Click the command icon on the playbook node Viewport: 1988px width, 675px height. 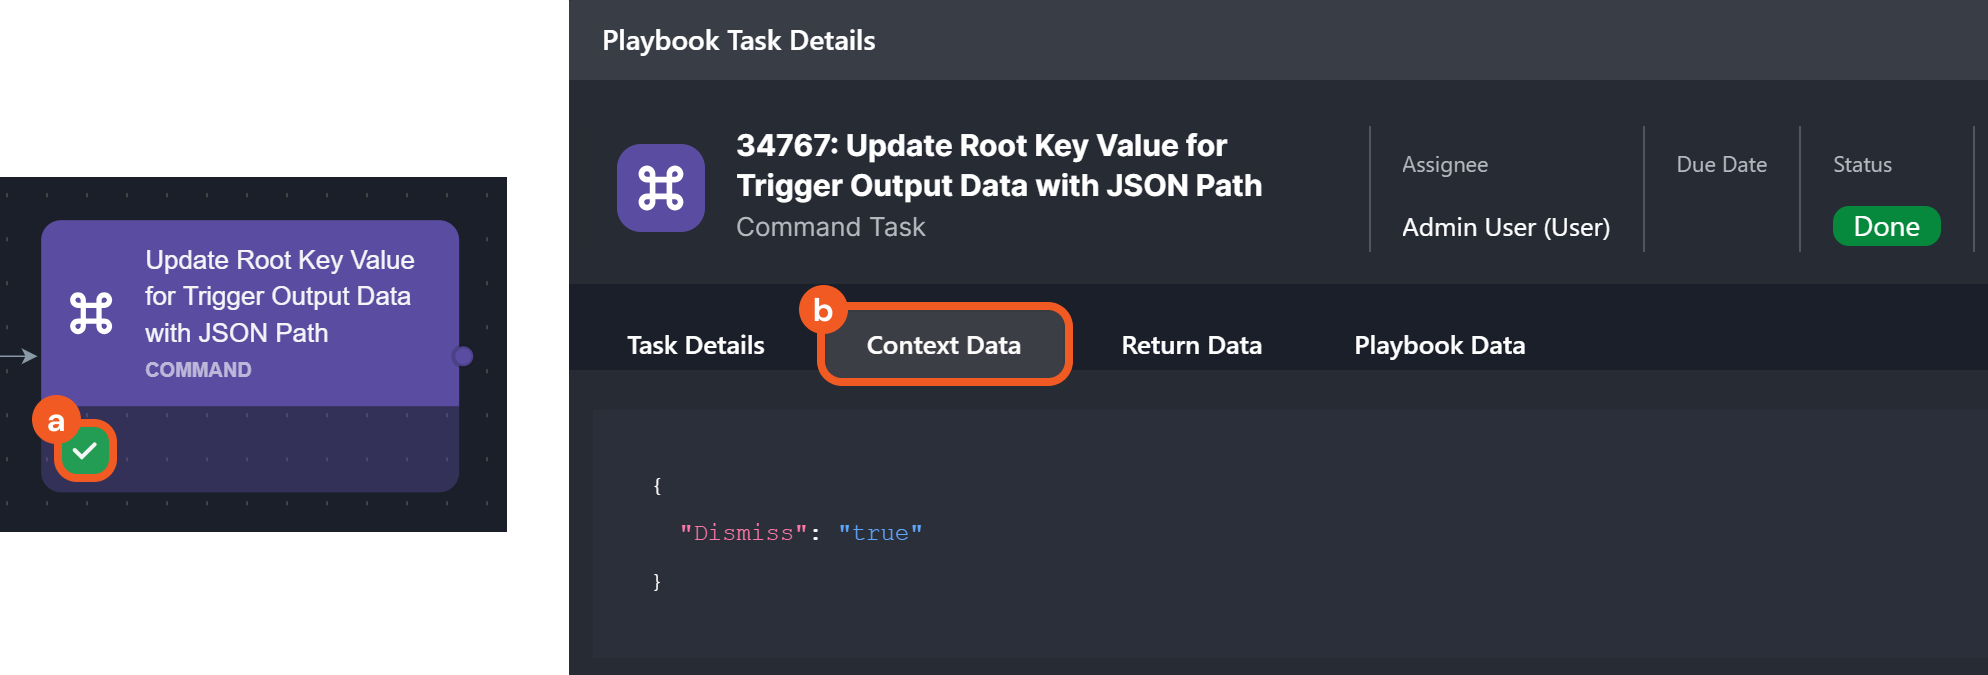pyautogui.click(x=91, y=313)
